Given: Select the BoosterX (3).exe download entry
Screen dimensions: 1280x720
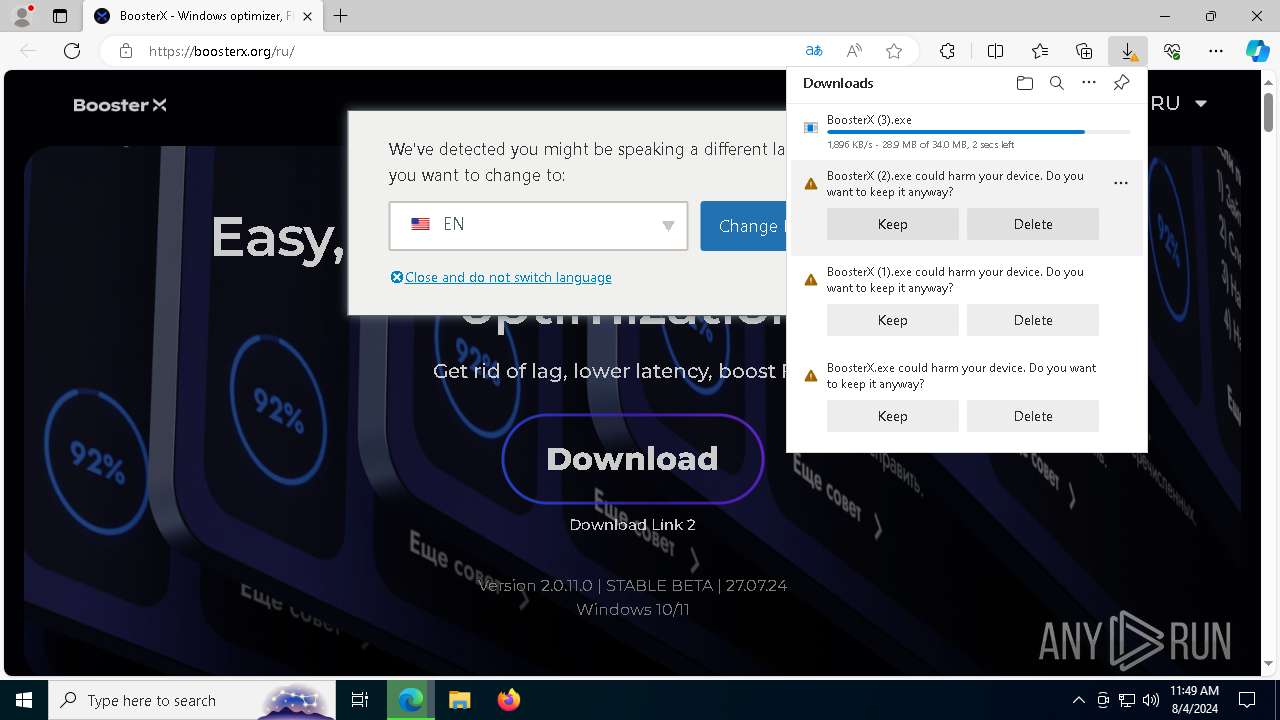Looking at the screenshot, I should click(967, 132).
